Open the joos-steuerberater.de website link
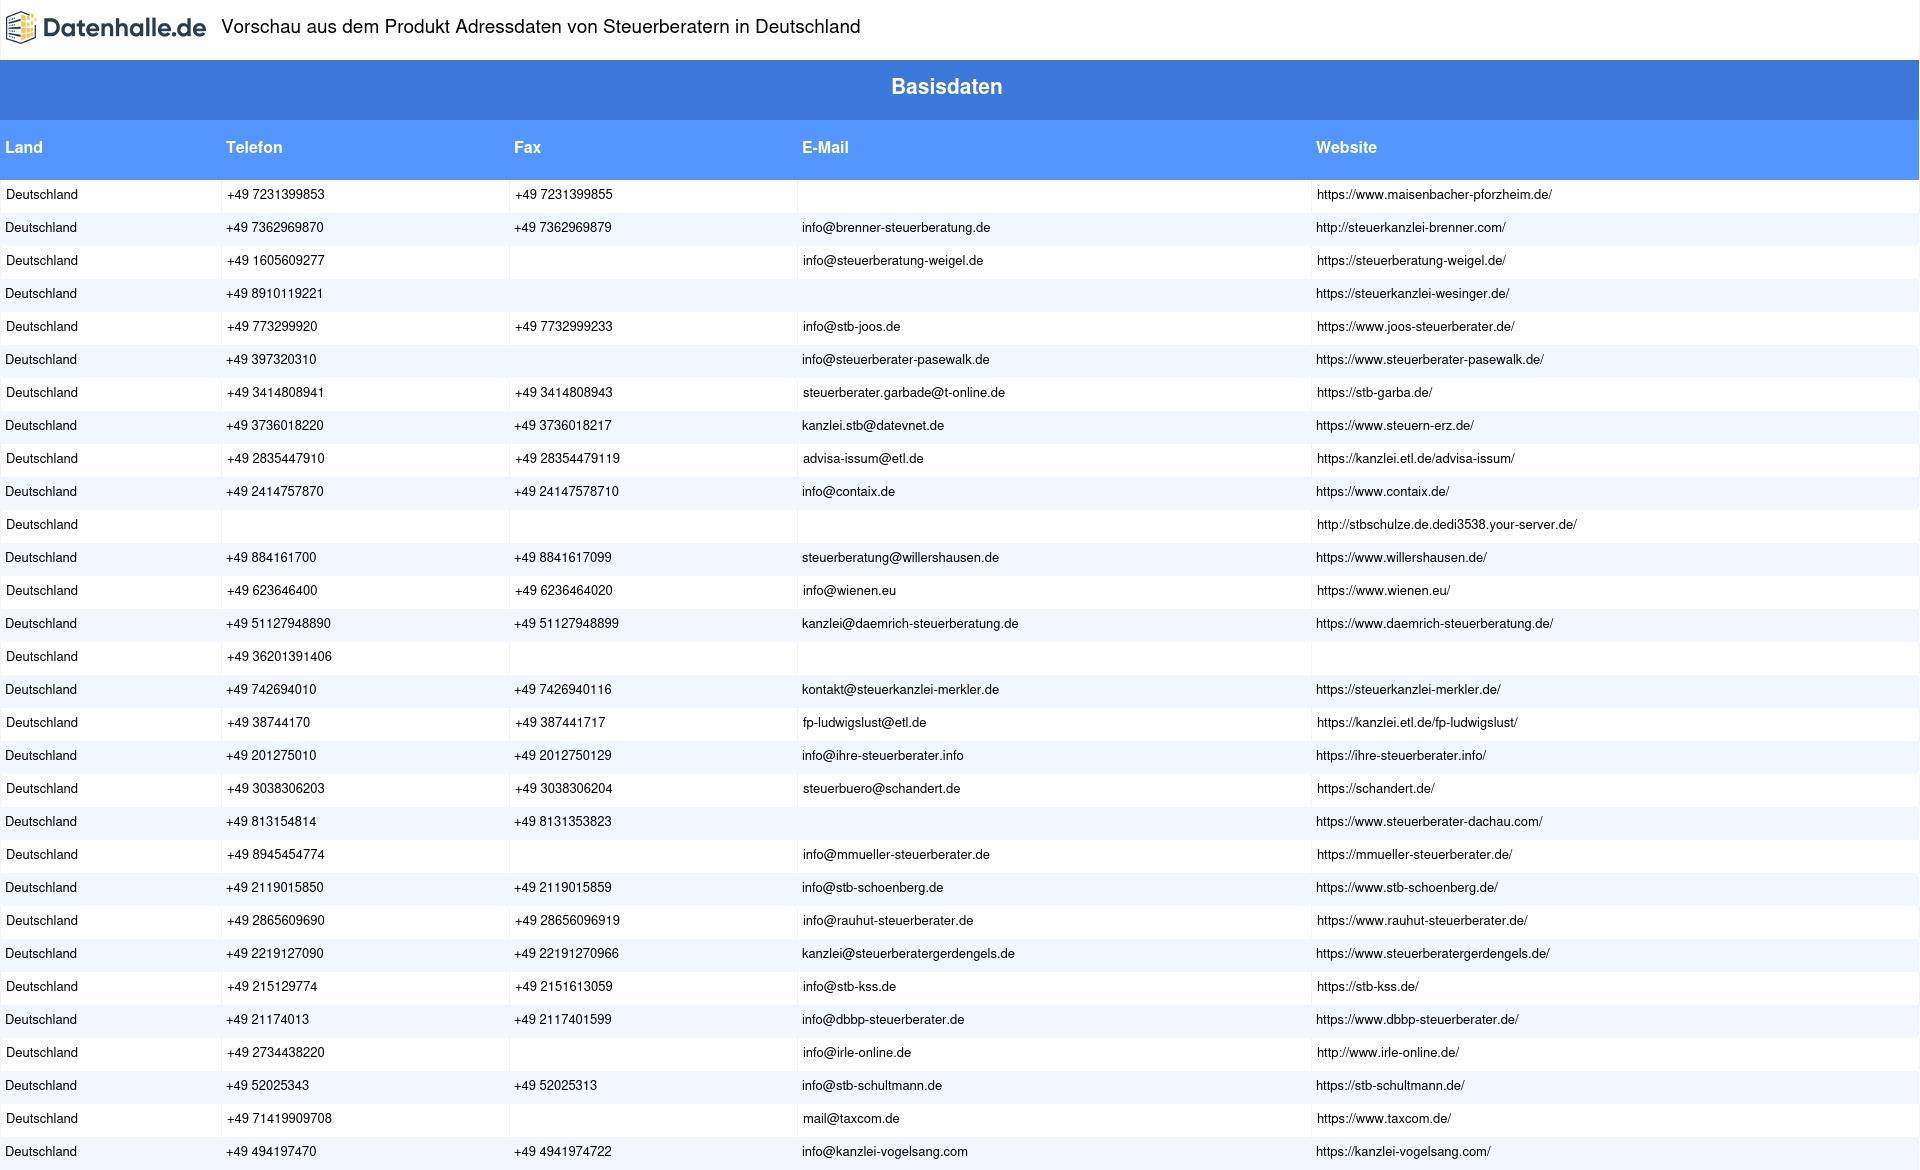The width and height of the screenshot is (1920, 1170). pos(1416,327)
